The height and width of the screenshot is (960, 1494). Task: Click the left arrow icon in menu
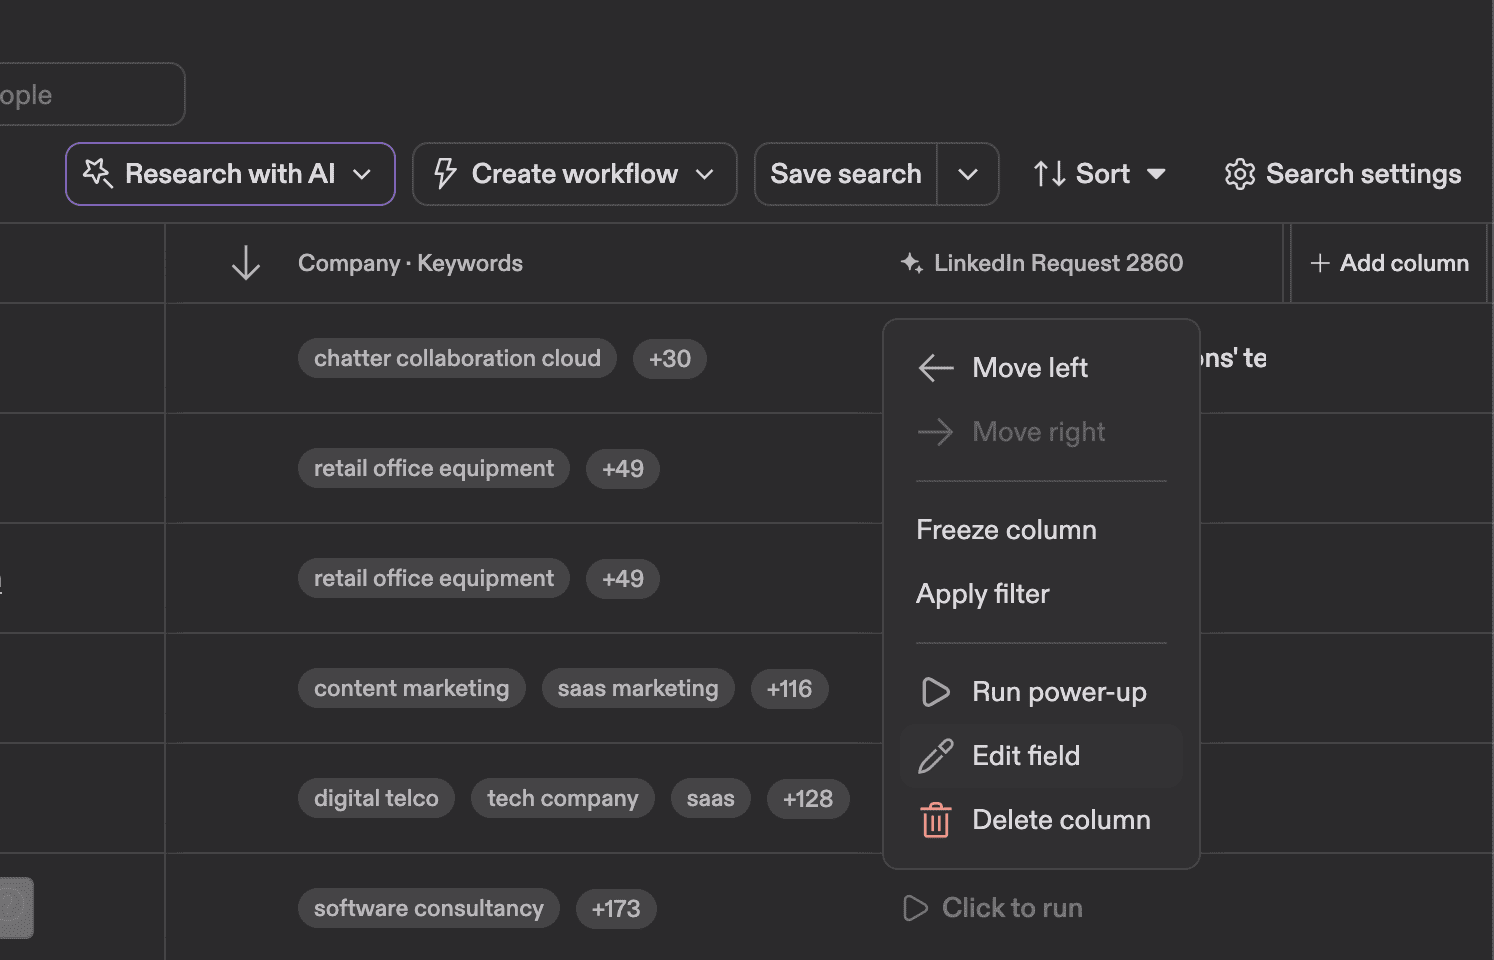(x=936, y=368)
